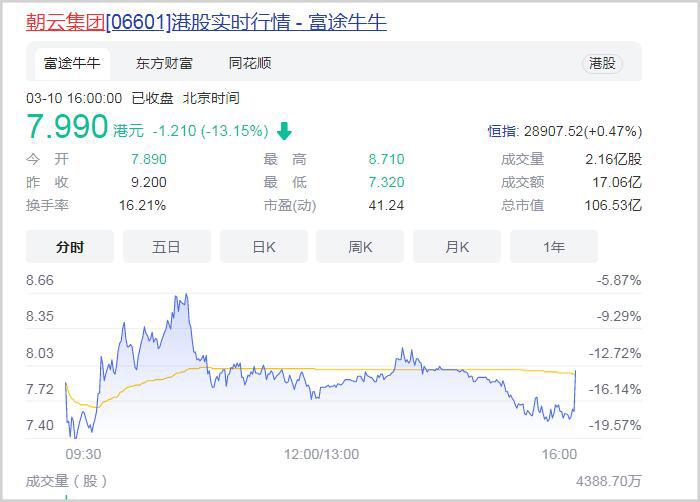Click the 7.72 price axis label
This screenshot has height=502, width=700.
point(40,389)
